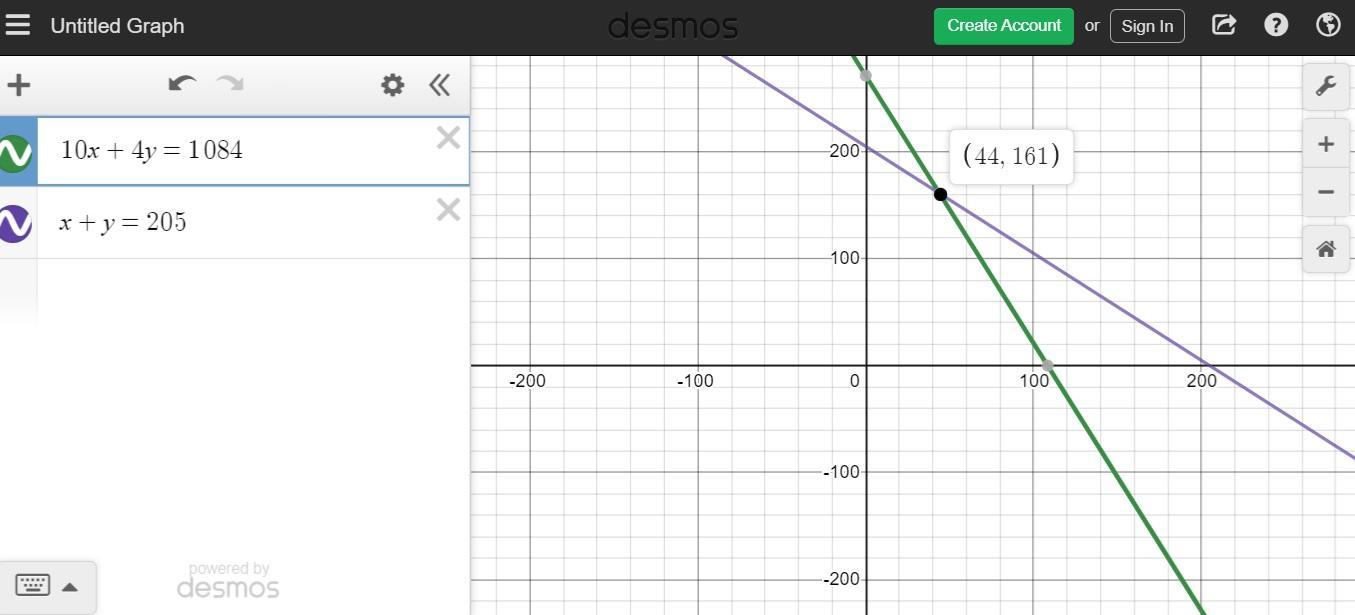
Task: Click the green line's y-intercept point
Action: (x=865, y=75)
